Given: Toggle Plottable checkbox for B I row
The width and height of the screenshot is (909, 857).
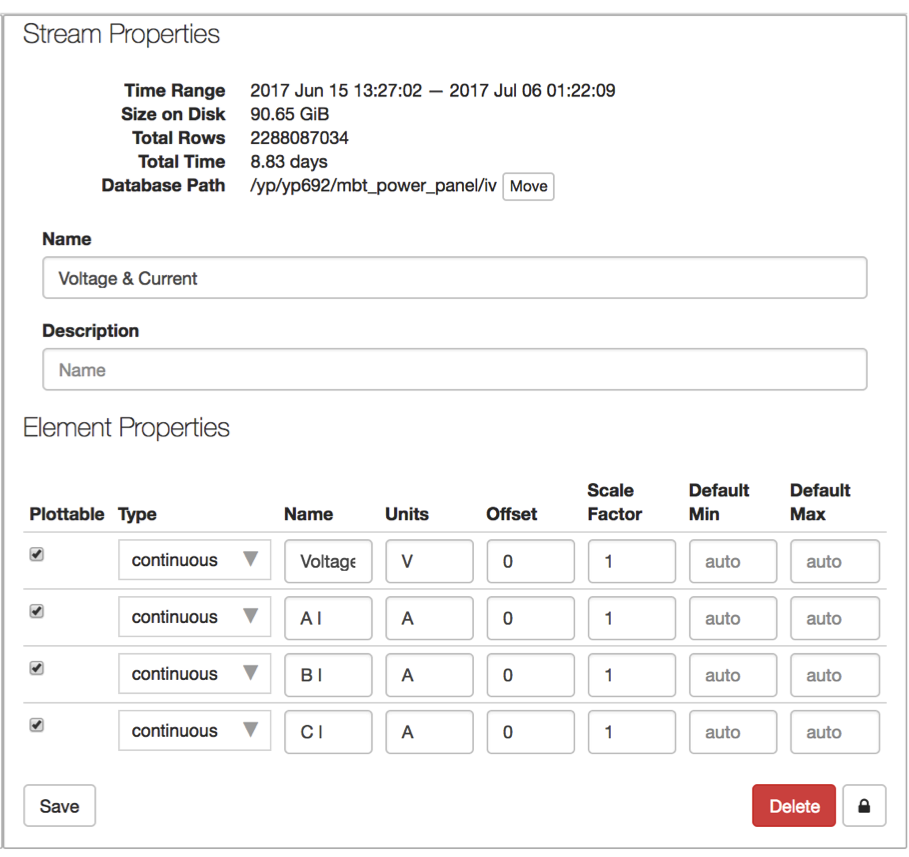Looking at the screenshot, I should tap(37, 668).
